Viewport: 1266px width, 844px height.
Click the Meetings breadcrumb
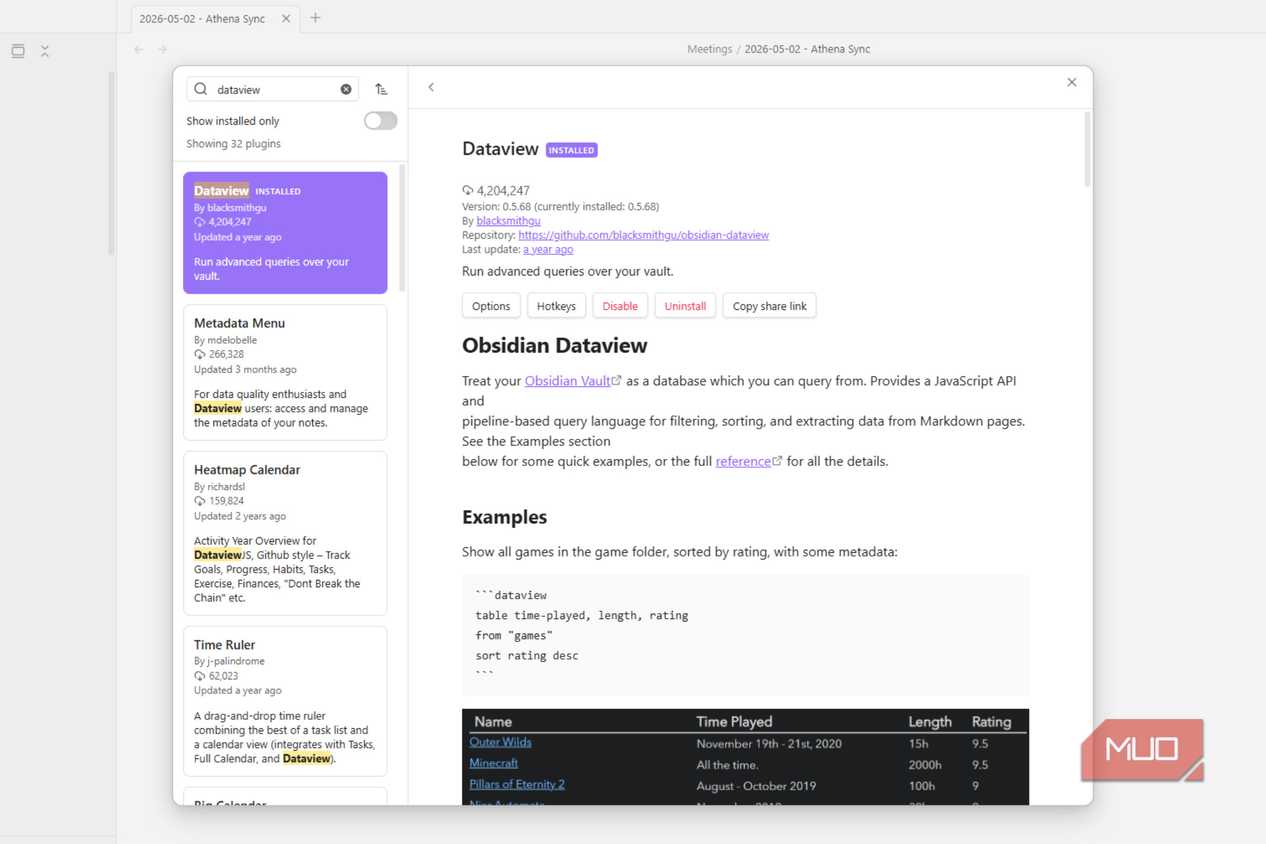coord(709,49)
